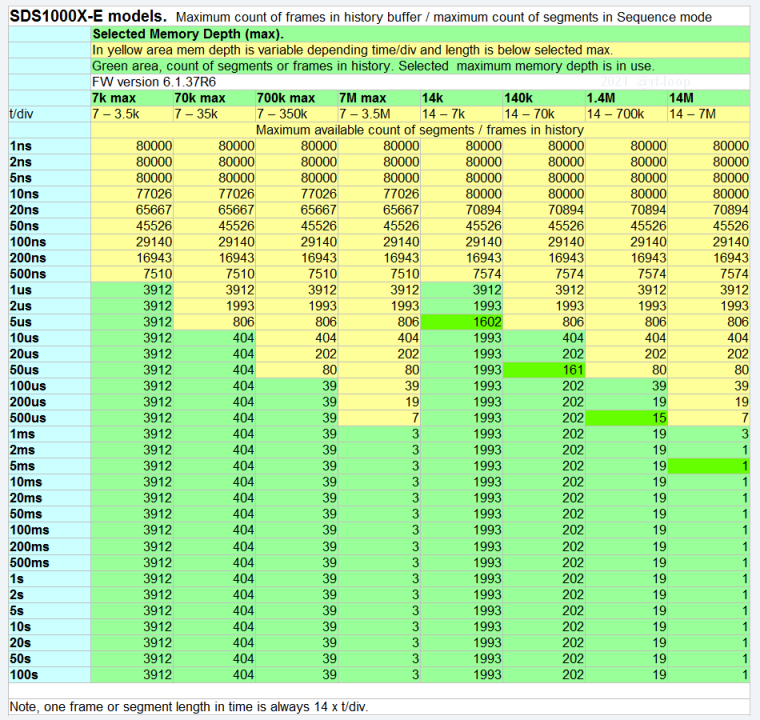The width and height of the screenshot is (760, 720).
Task: Click '65667' in 20ns row under 70k max
Action: tap(214, 210)
